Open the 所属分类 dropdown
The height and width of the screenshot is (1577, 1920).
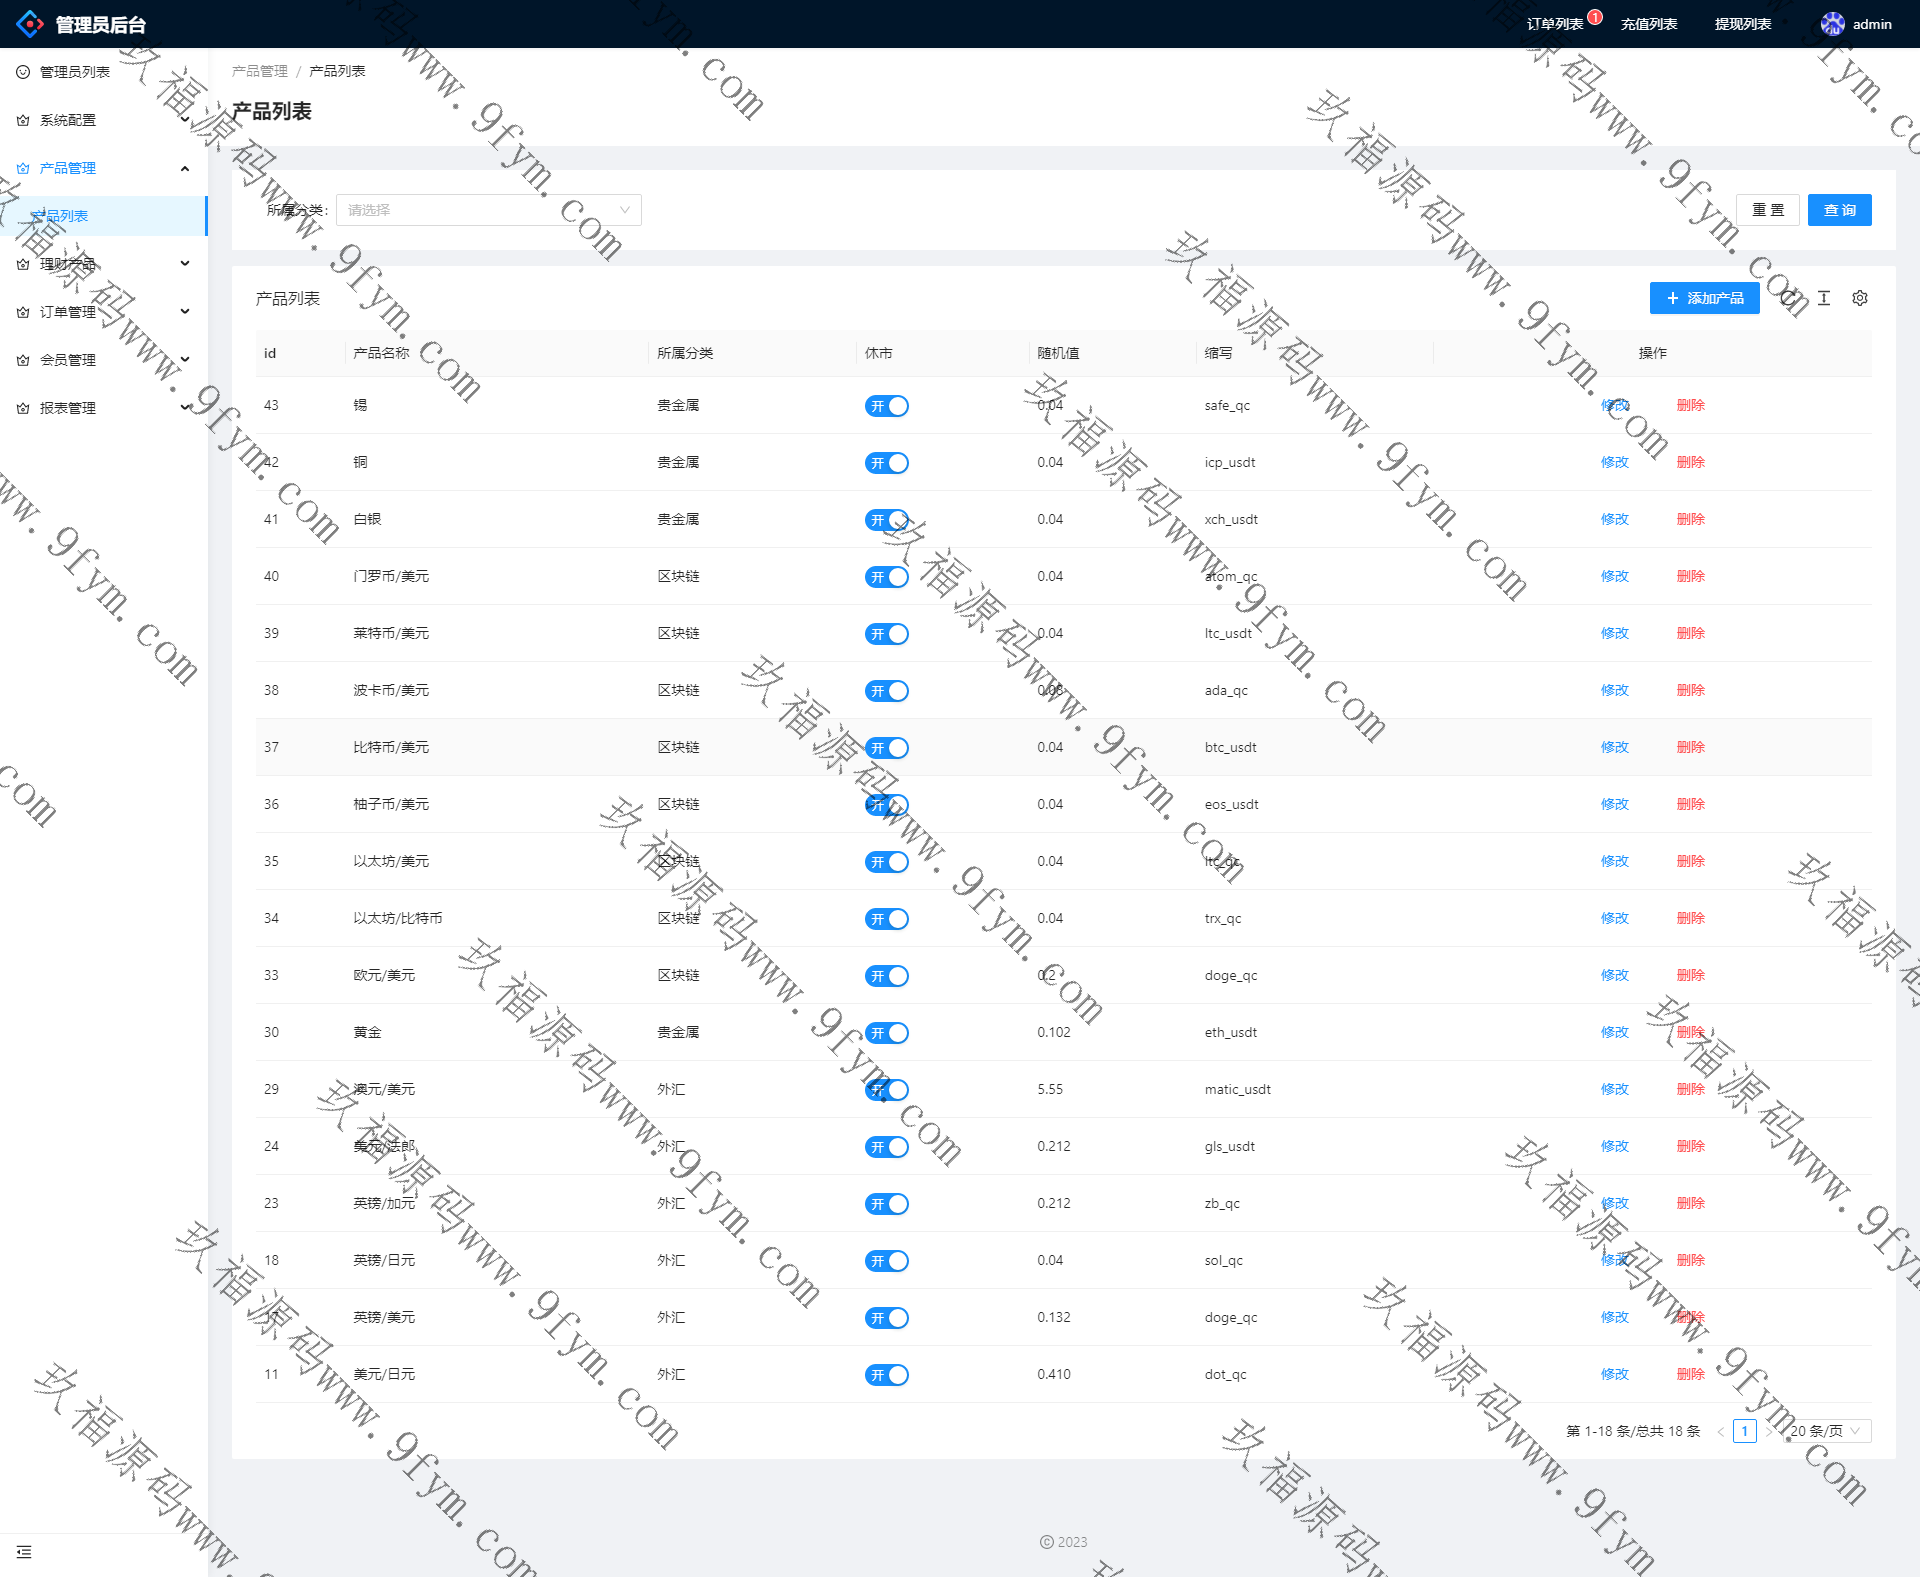click(488, 210)
